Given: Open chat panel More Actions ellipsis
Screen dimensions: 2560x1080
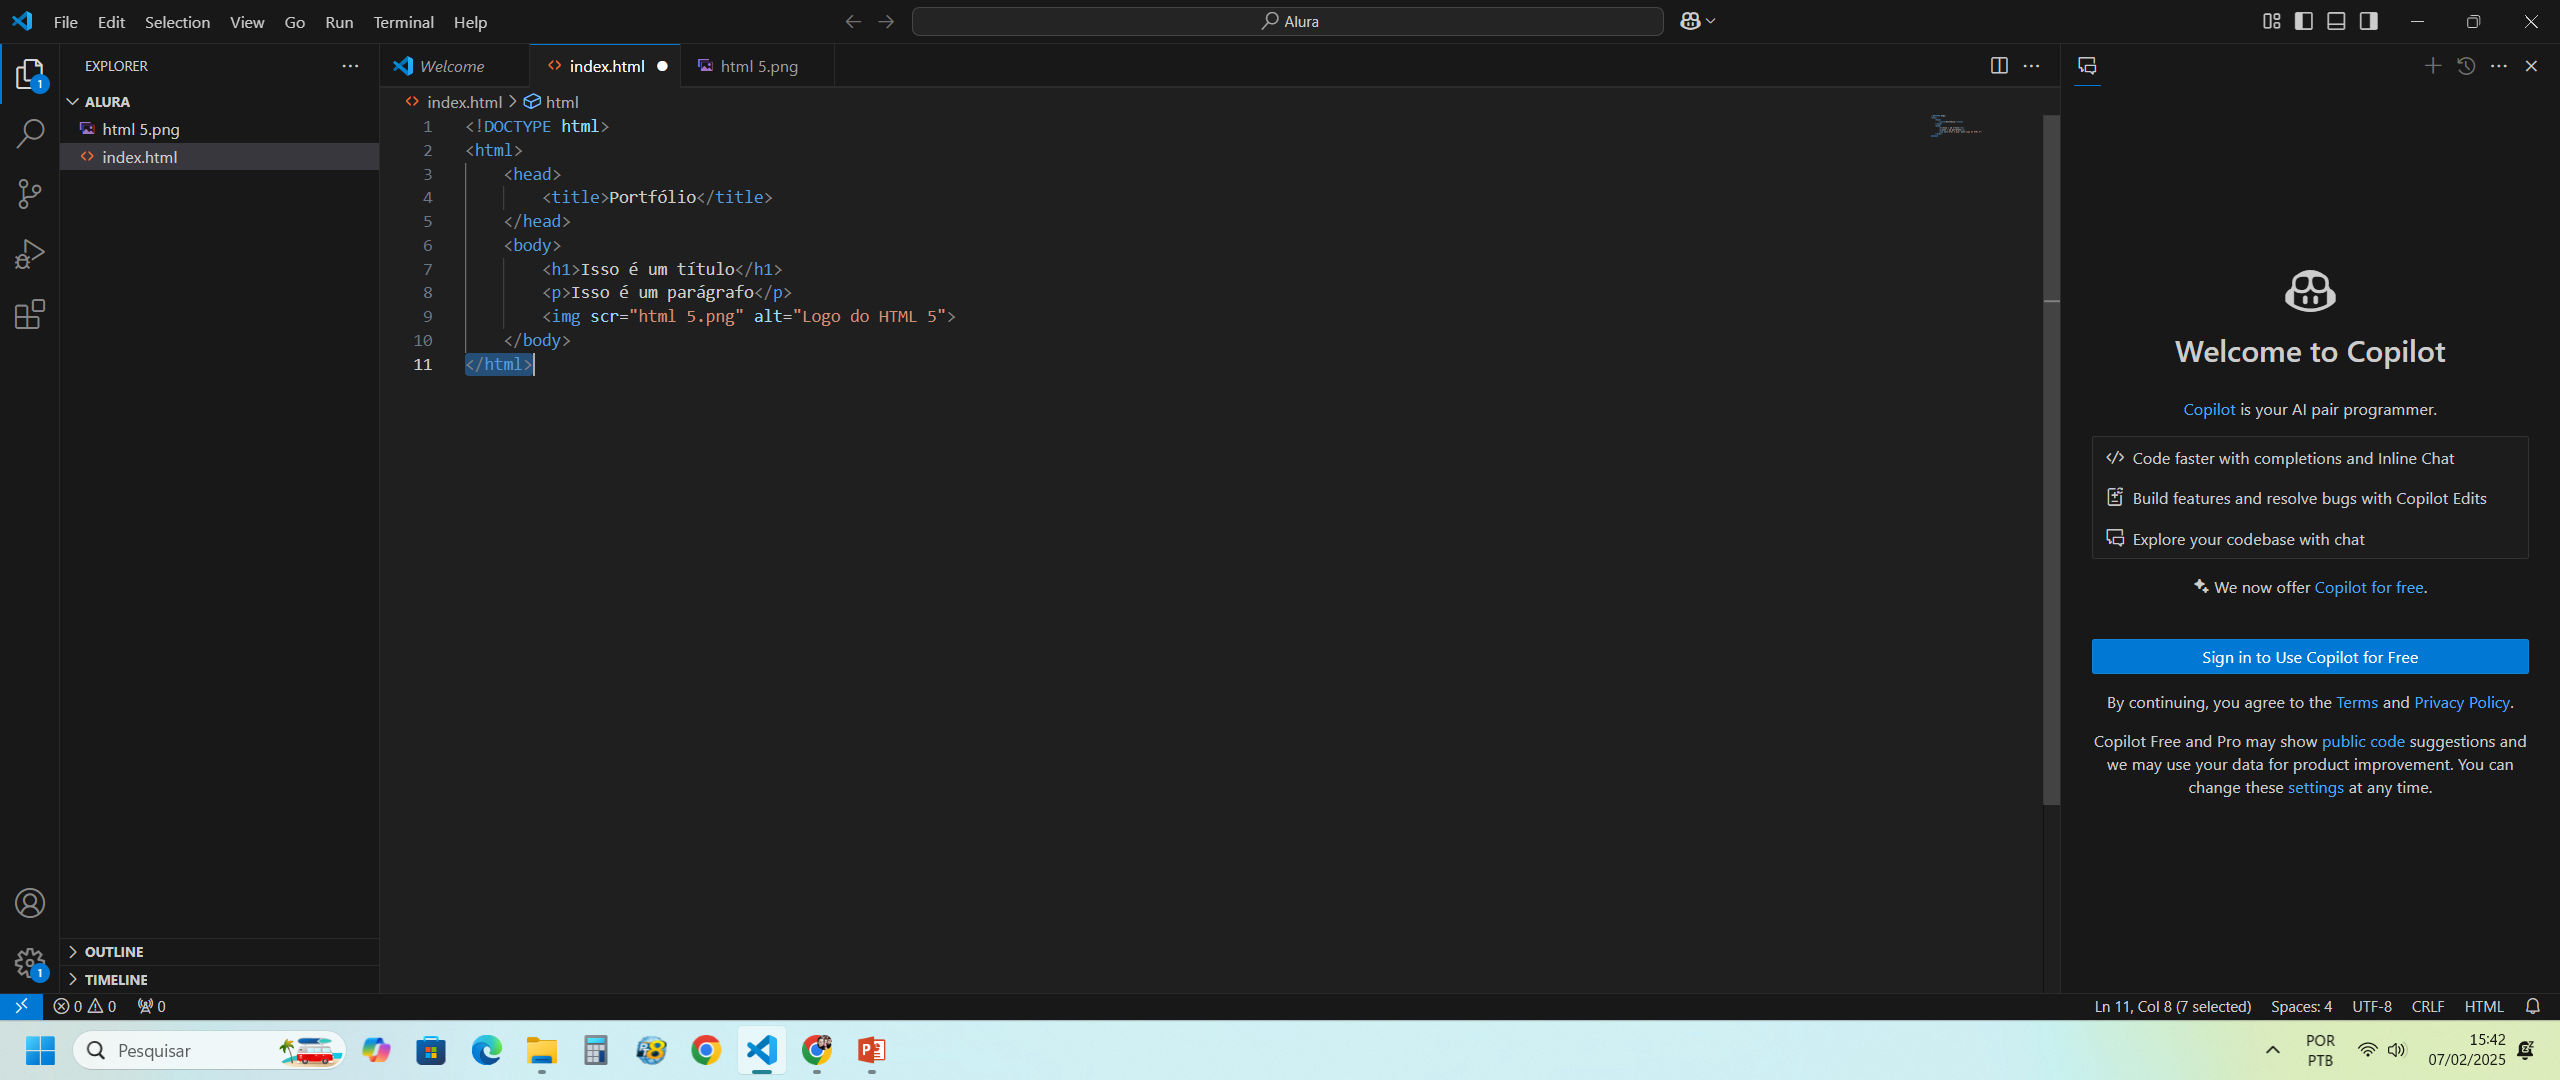Looking at the screenshot, I should [2499, 66].
